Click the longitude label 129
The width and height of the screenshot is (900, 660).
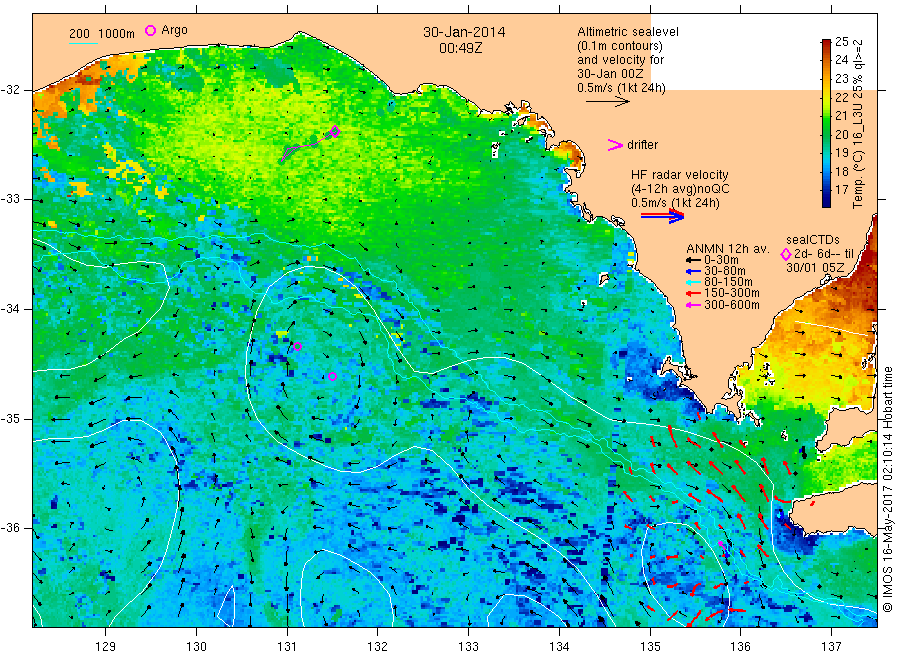[106, 647]
